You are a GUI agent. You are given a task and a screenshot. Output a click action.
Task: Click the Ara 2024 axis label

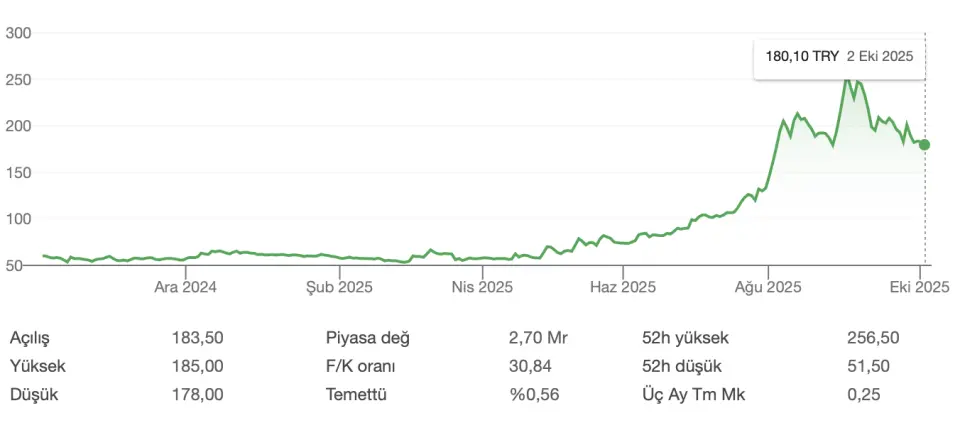click(185, 287)
